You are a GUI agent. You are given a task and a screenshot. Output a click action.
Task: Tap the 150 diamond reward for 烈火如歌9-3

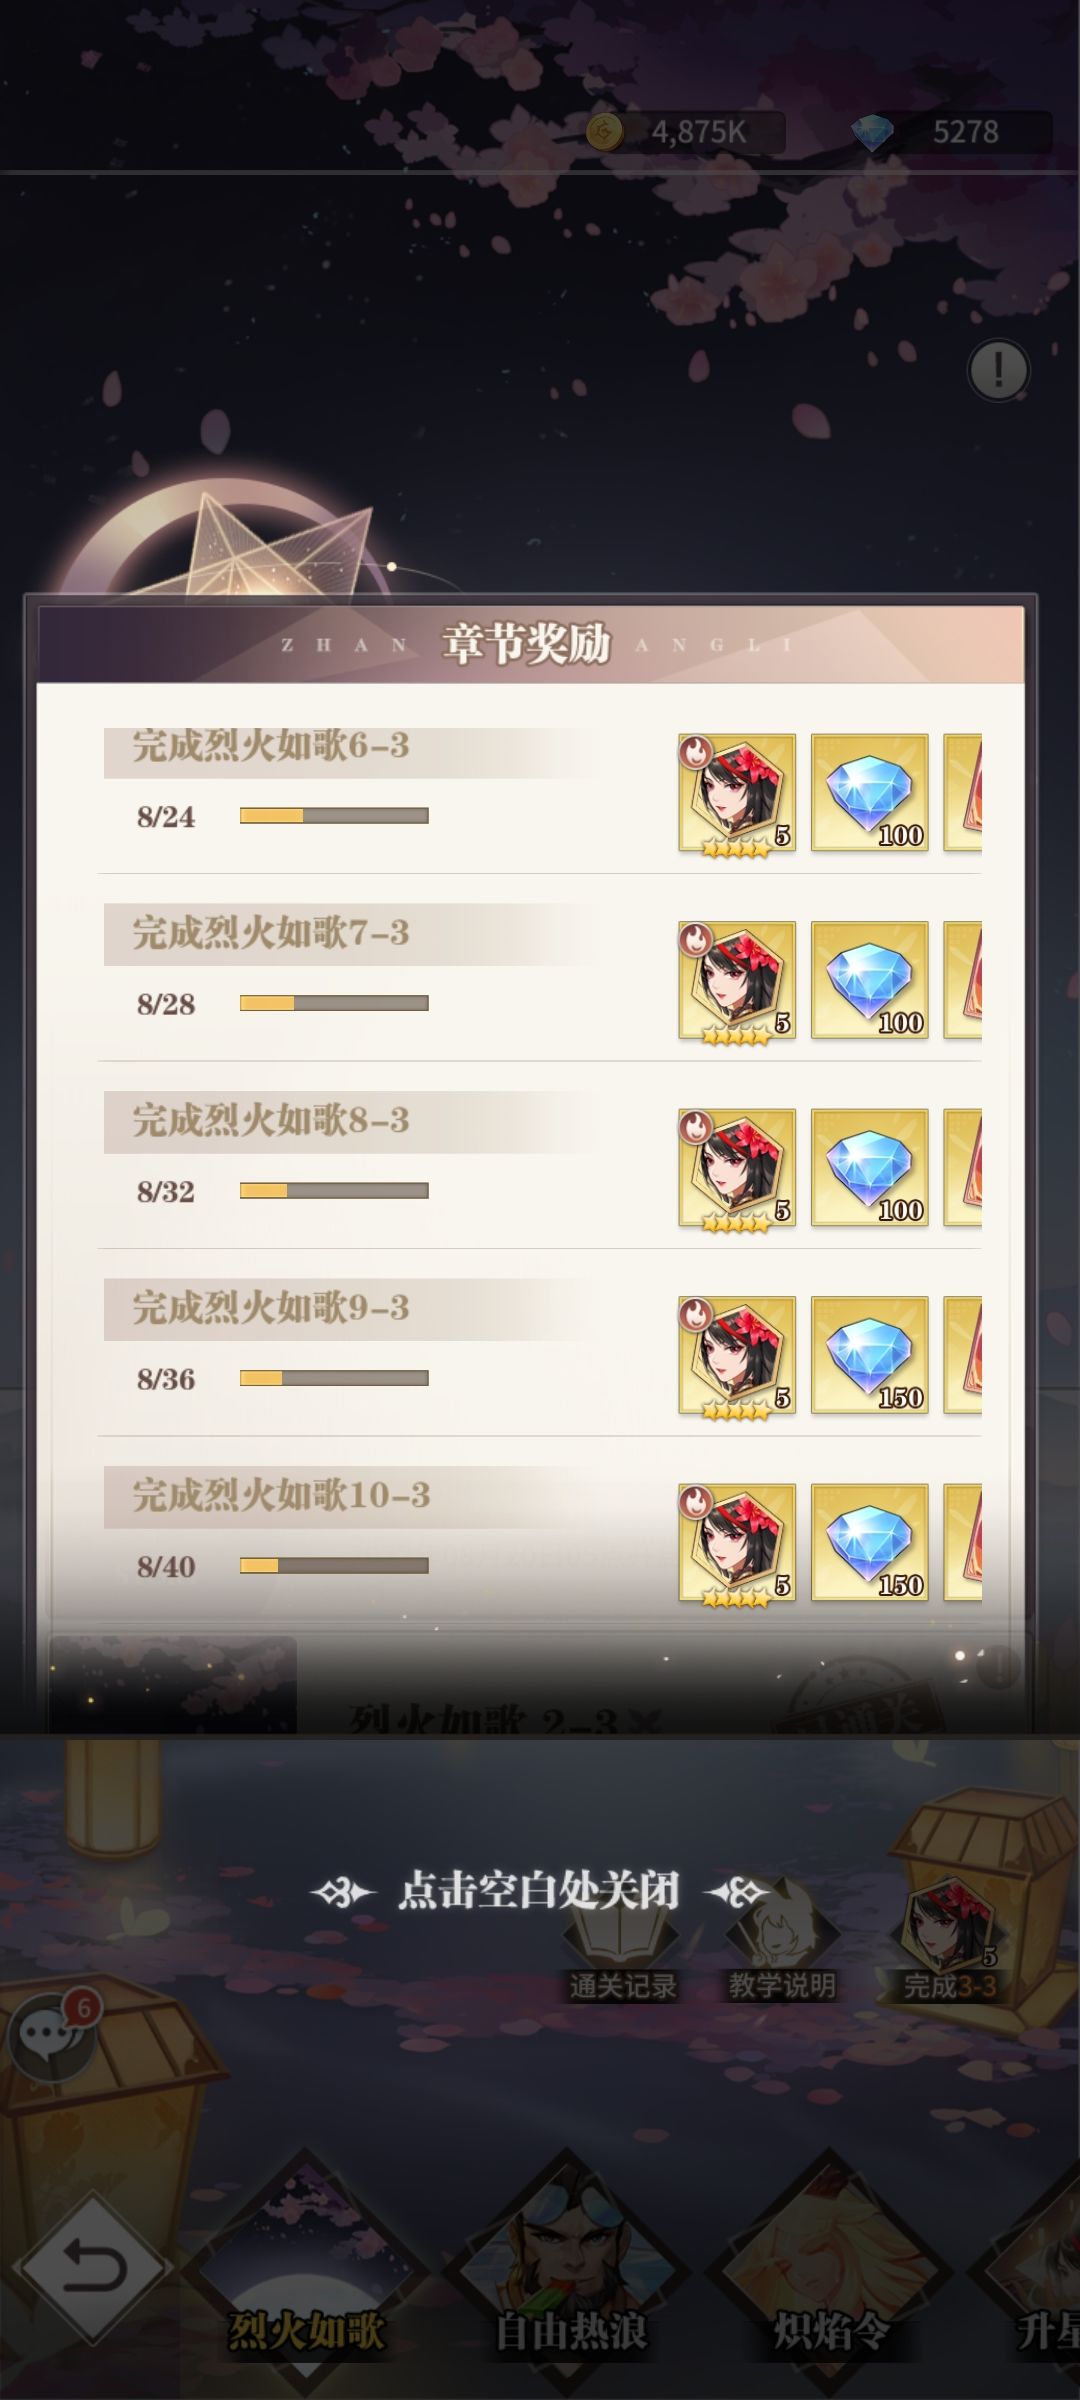coord(869,1356)
